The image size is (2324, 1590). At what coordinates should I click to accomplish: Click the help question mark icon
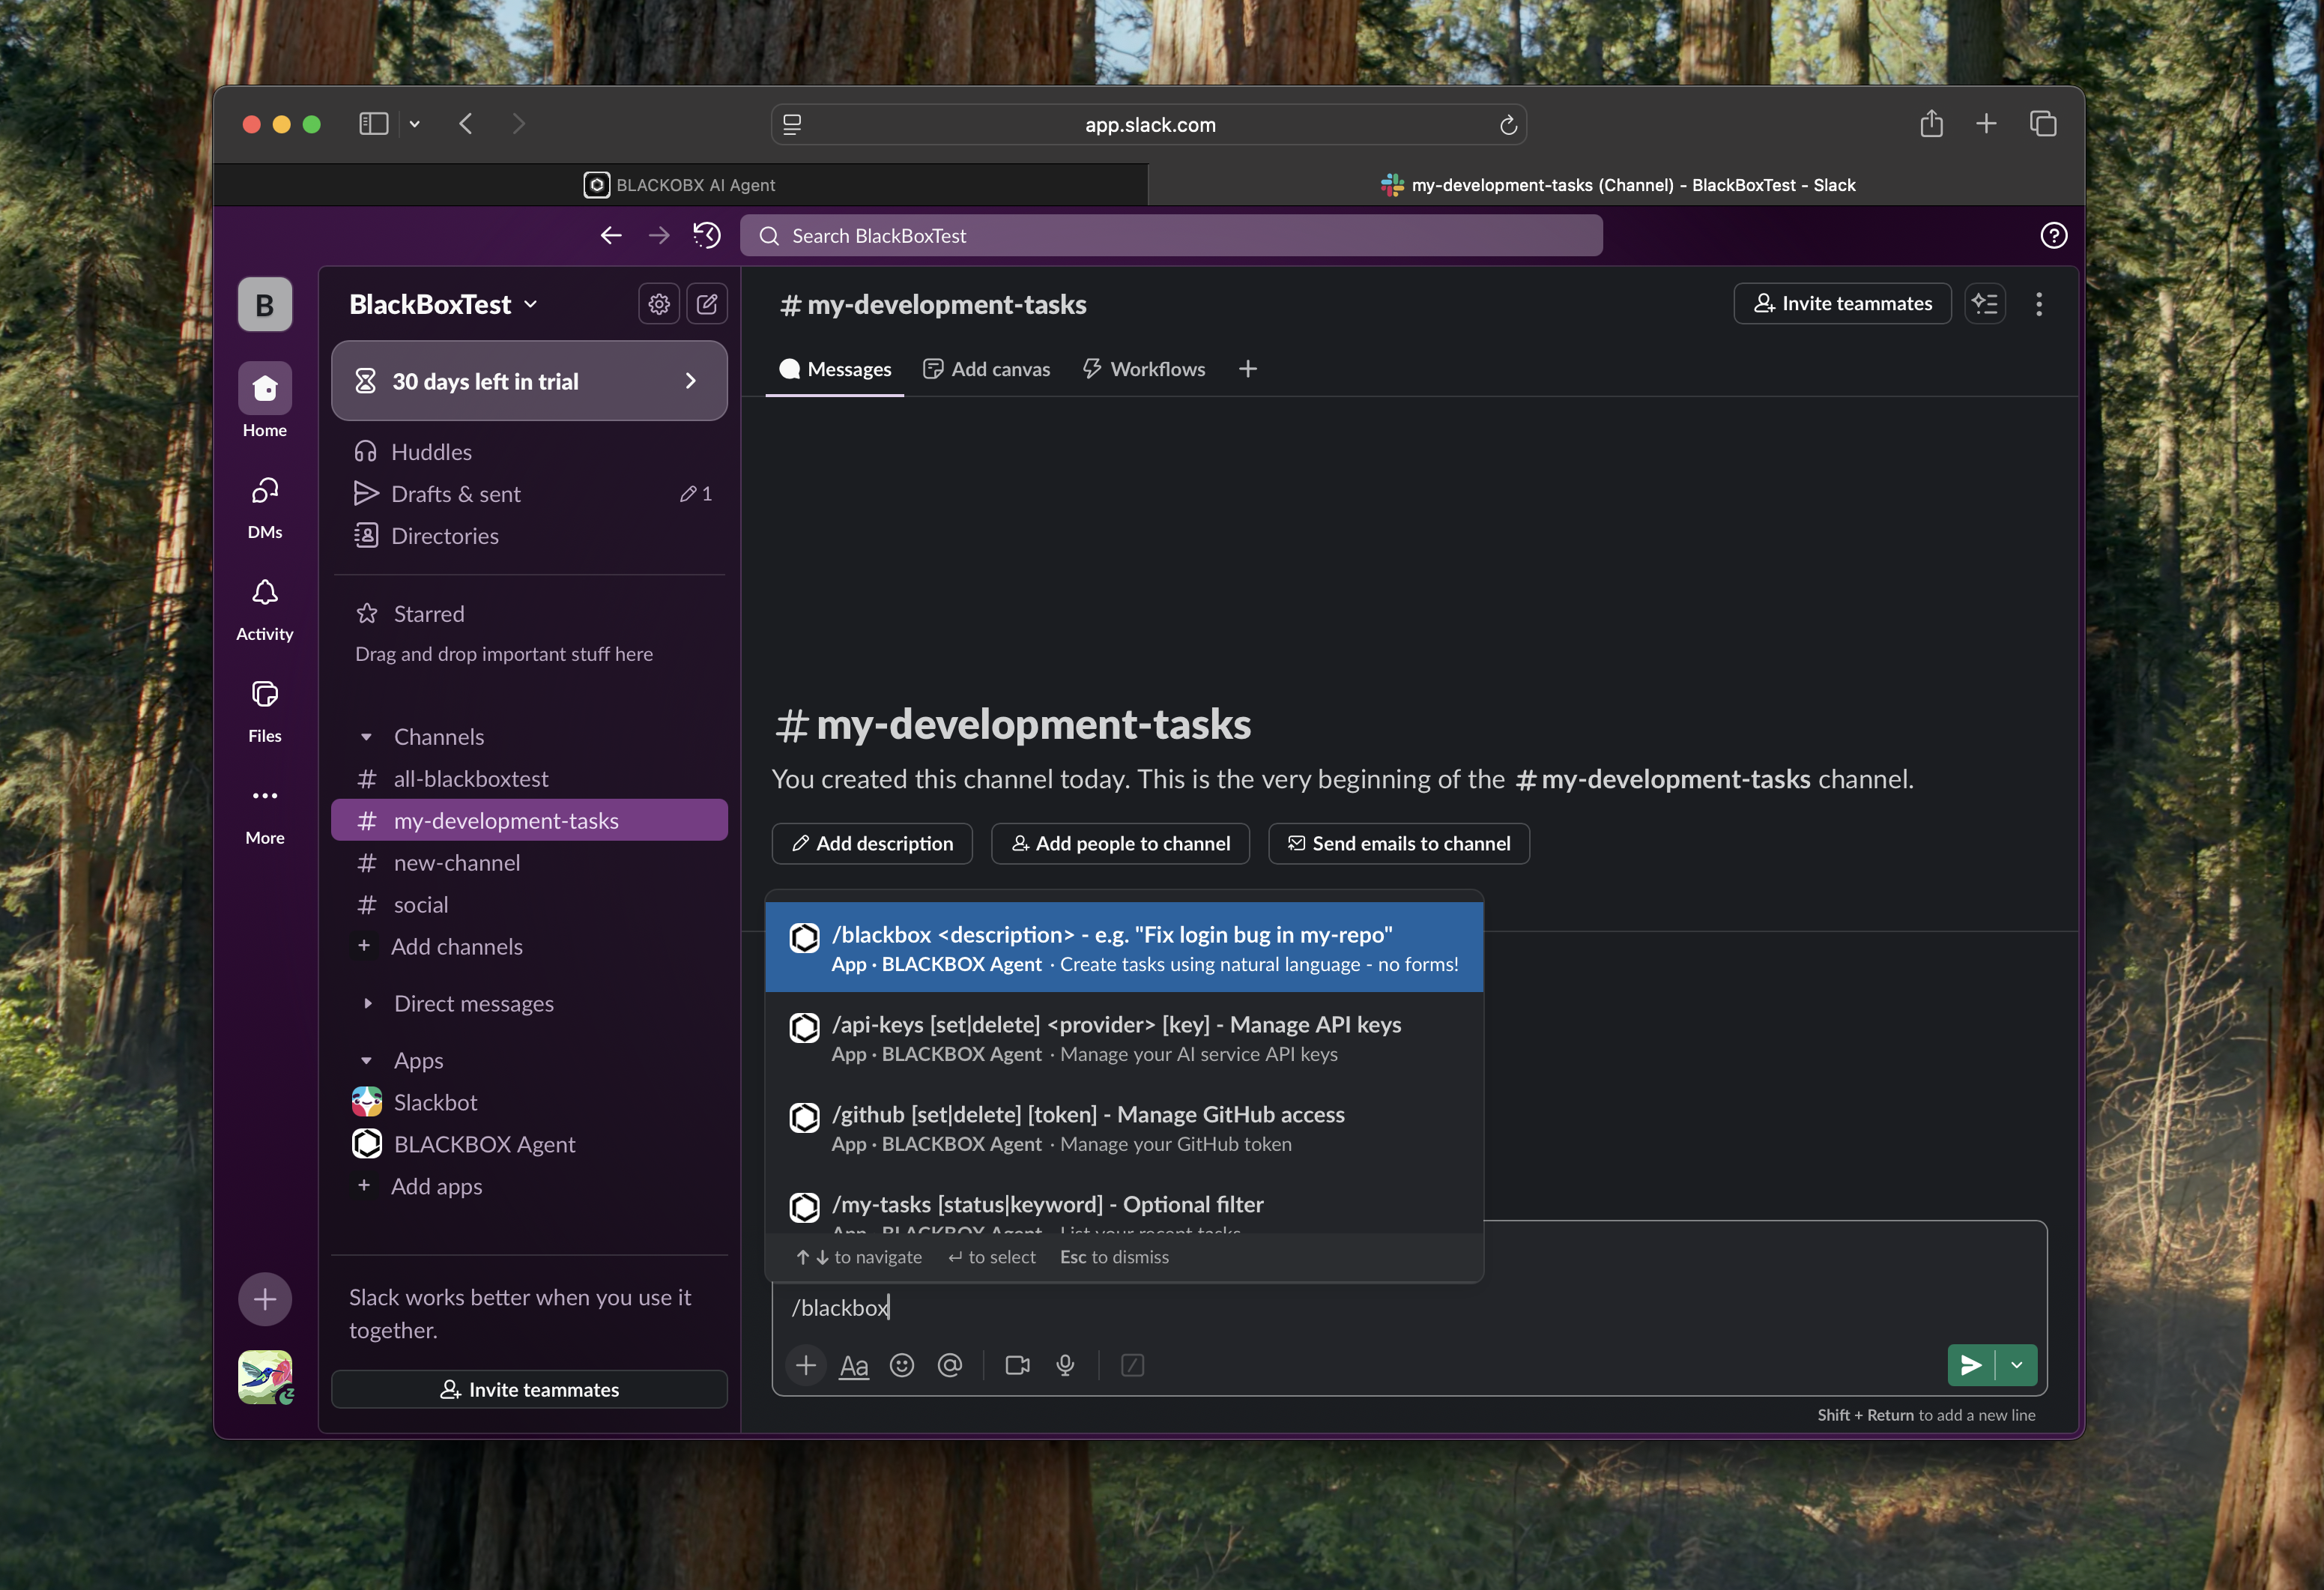(x=2053, y=235)
